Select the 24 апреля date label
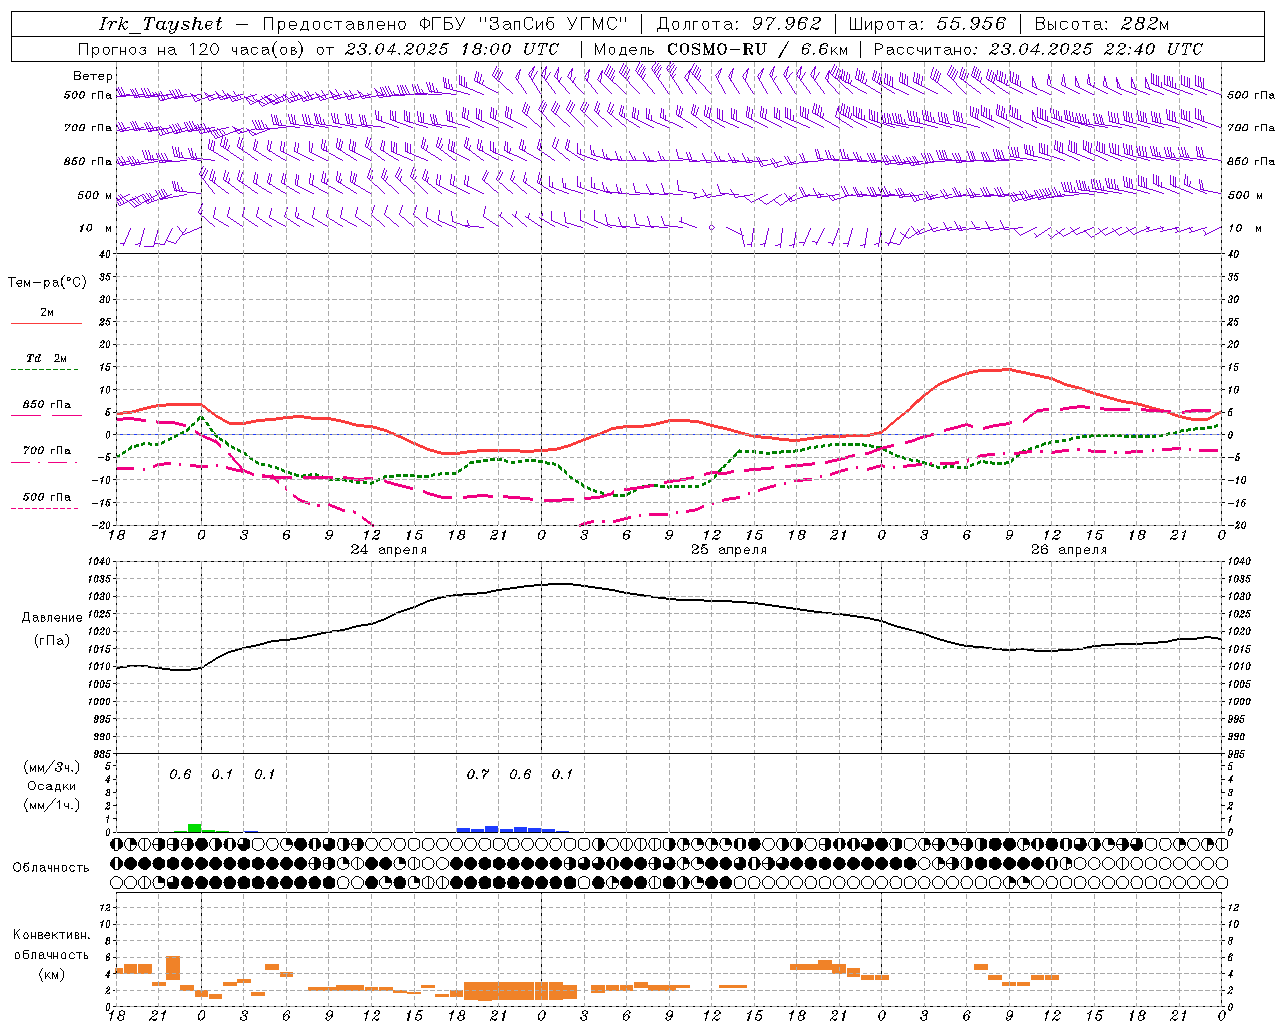Screen dimensions: 1280x1024 click(x=388, y=550)
